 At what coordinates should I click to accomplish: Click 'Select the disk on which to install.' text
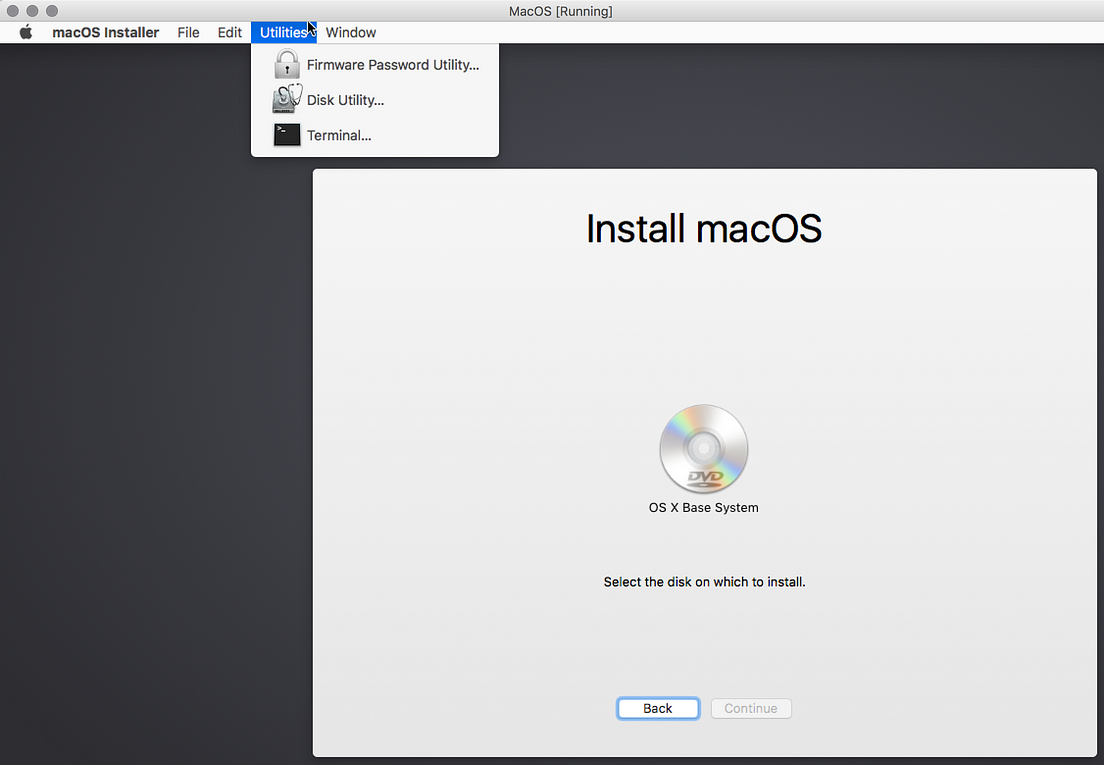tap(704, 582)
